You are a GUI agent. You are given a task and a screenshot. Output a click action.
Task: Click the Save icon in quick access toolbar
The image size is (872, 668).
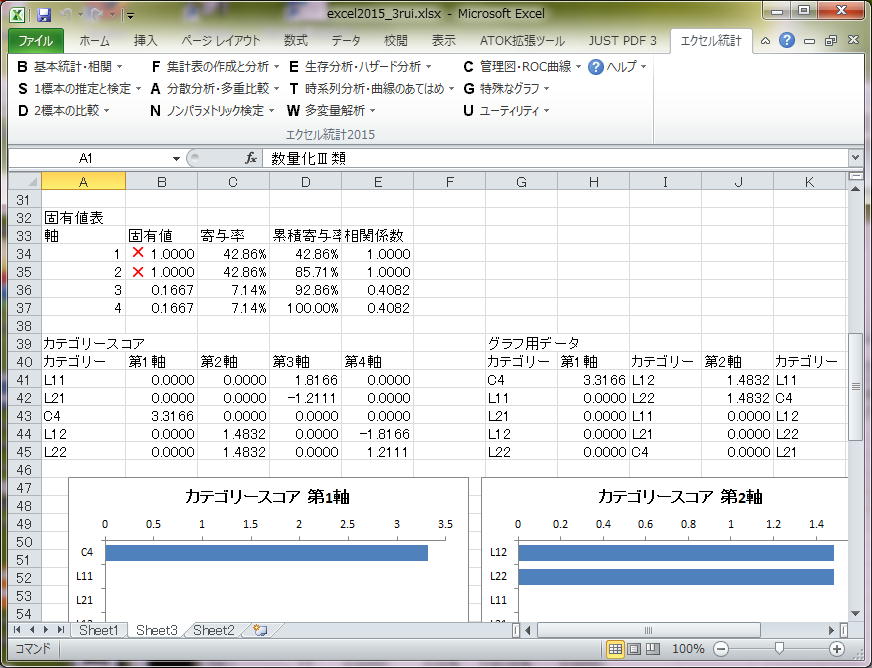click(44, 14)
